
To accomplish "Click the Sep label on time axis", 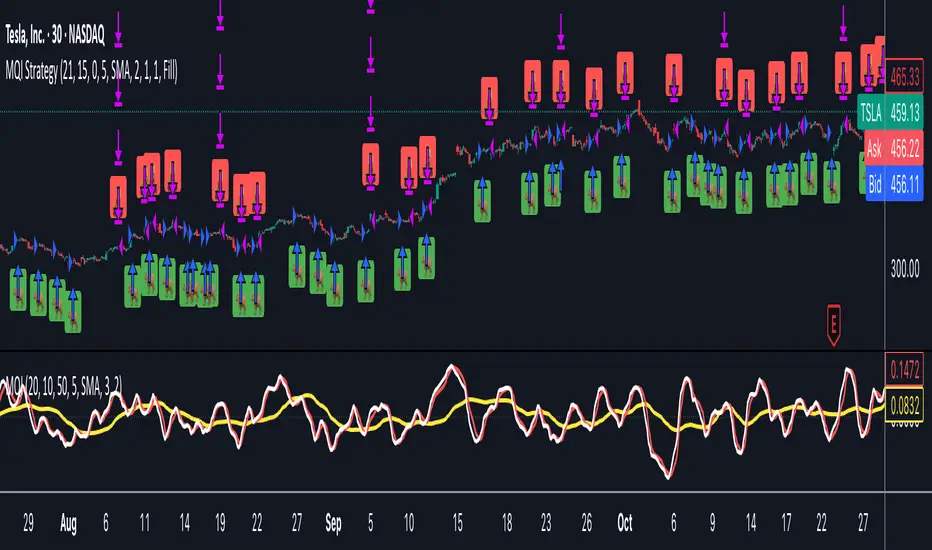I will [x=333, y=523].
